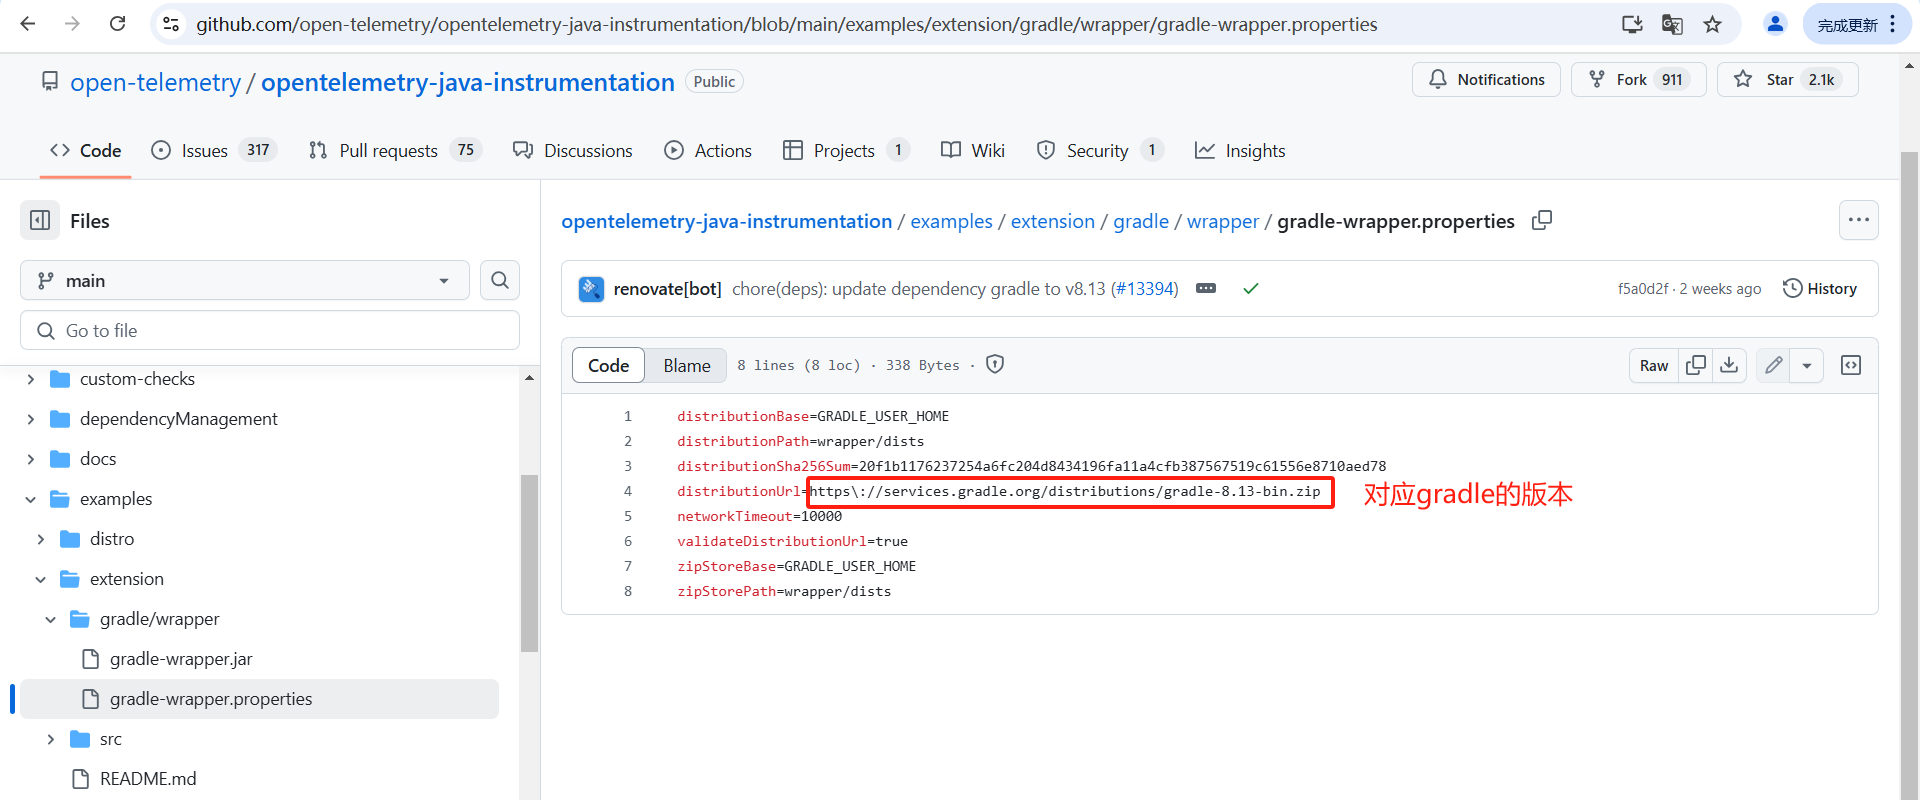This screenshot has width=1920, height=800.
Task: Download the raw file icon
Action: [x=1729, y=365]
